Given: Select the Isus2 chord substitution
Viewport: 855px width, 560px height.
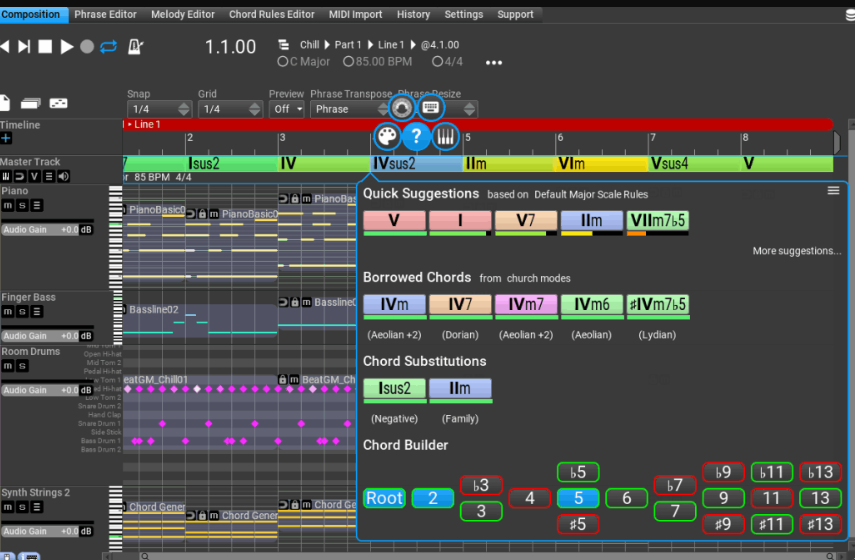Looking at the screenshot, I should click(x=394, y=390).
